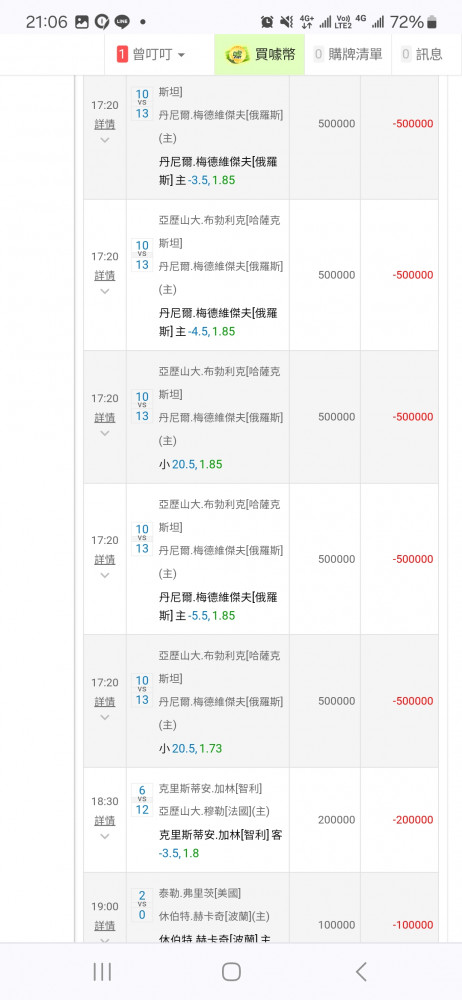Image resolution: width=462 pixels, height=1000 pixels.
Task: Open 詳情 for the -5.5 handicap bet
Action: (x=105, y=560)
